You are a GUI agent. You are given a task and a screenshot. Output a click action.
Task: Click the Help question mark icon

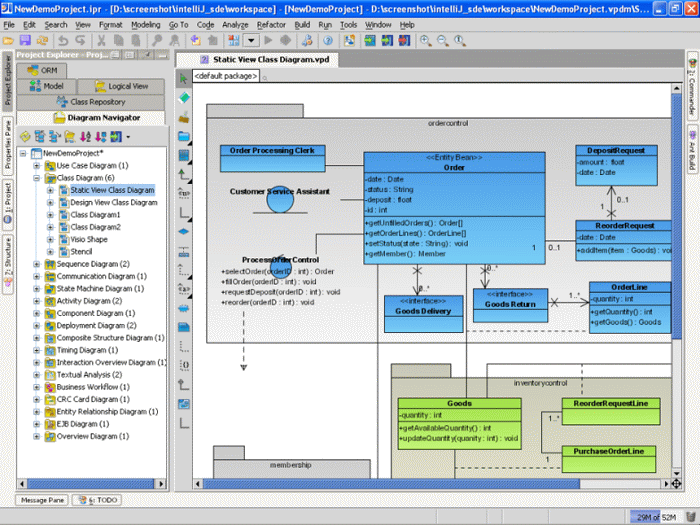pyautogui.click(x=328, y=41)
